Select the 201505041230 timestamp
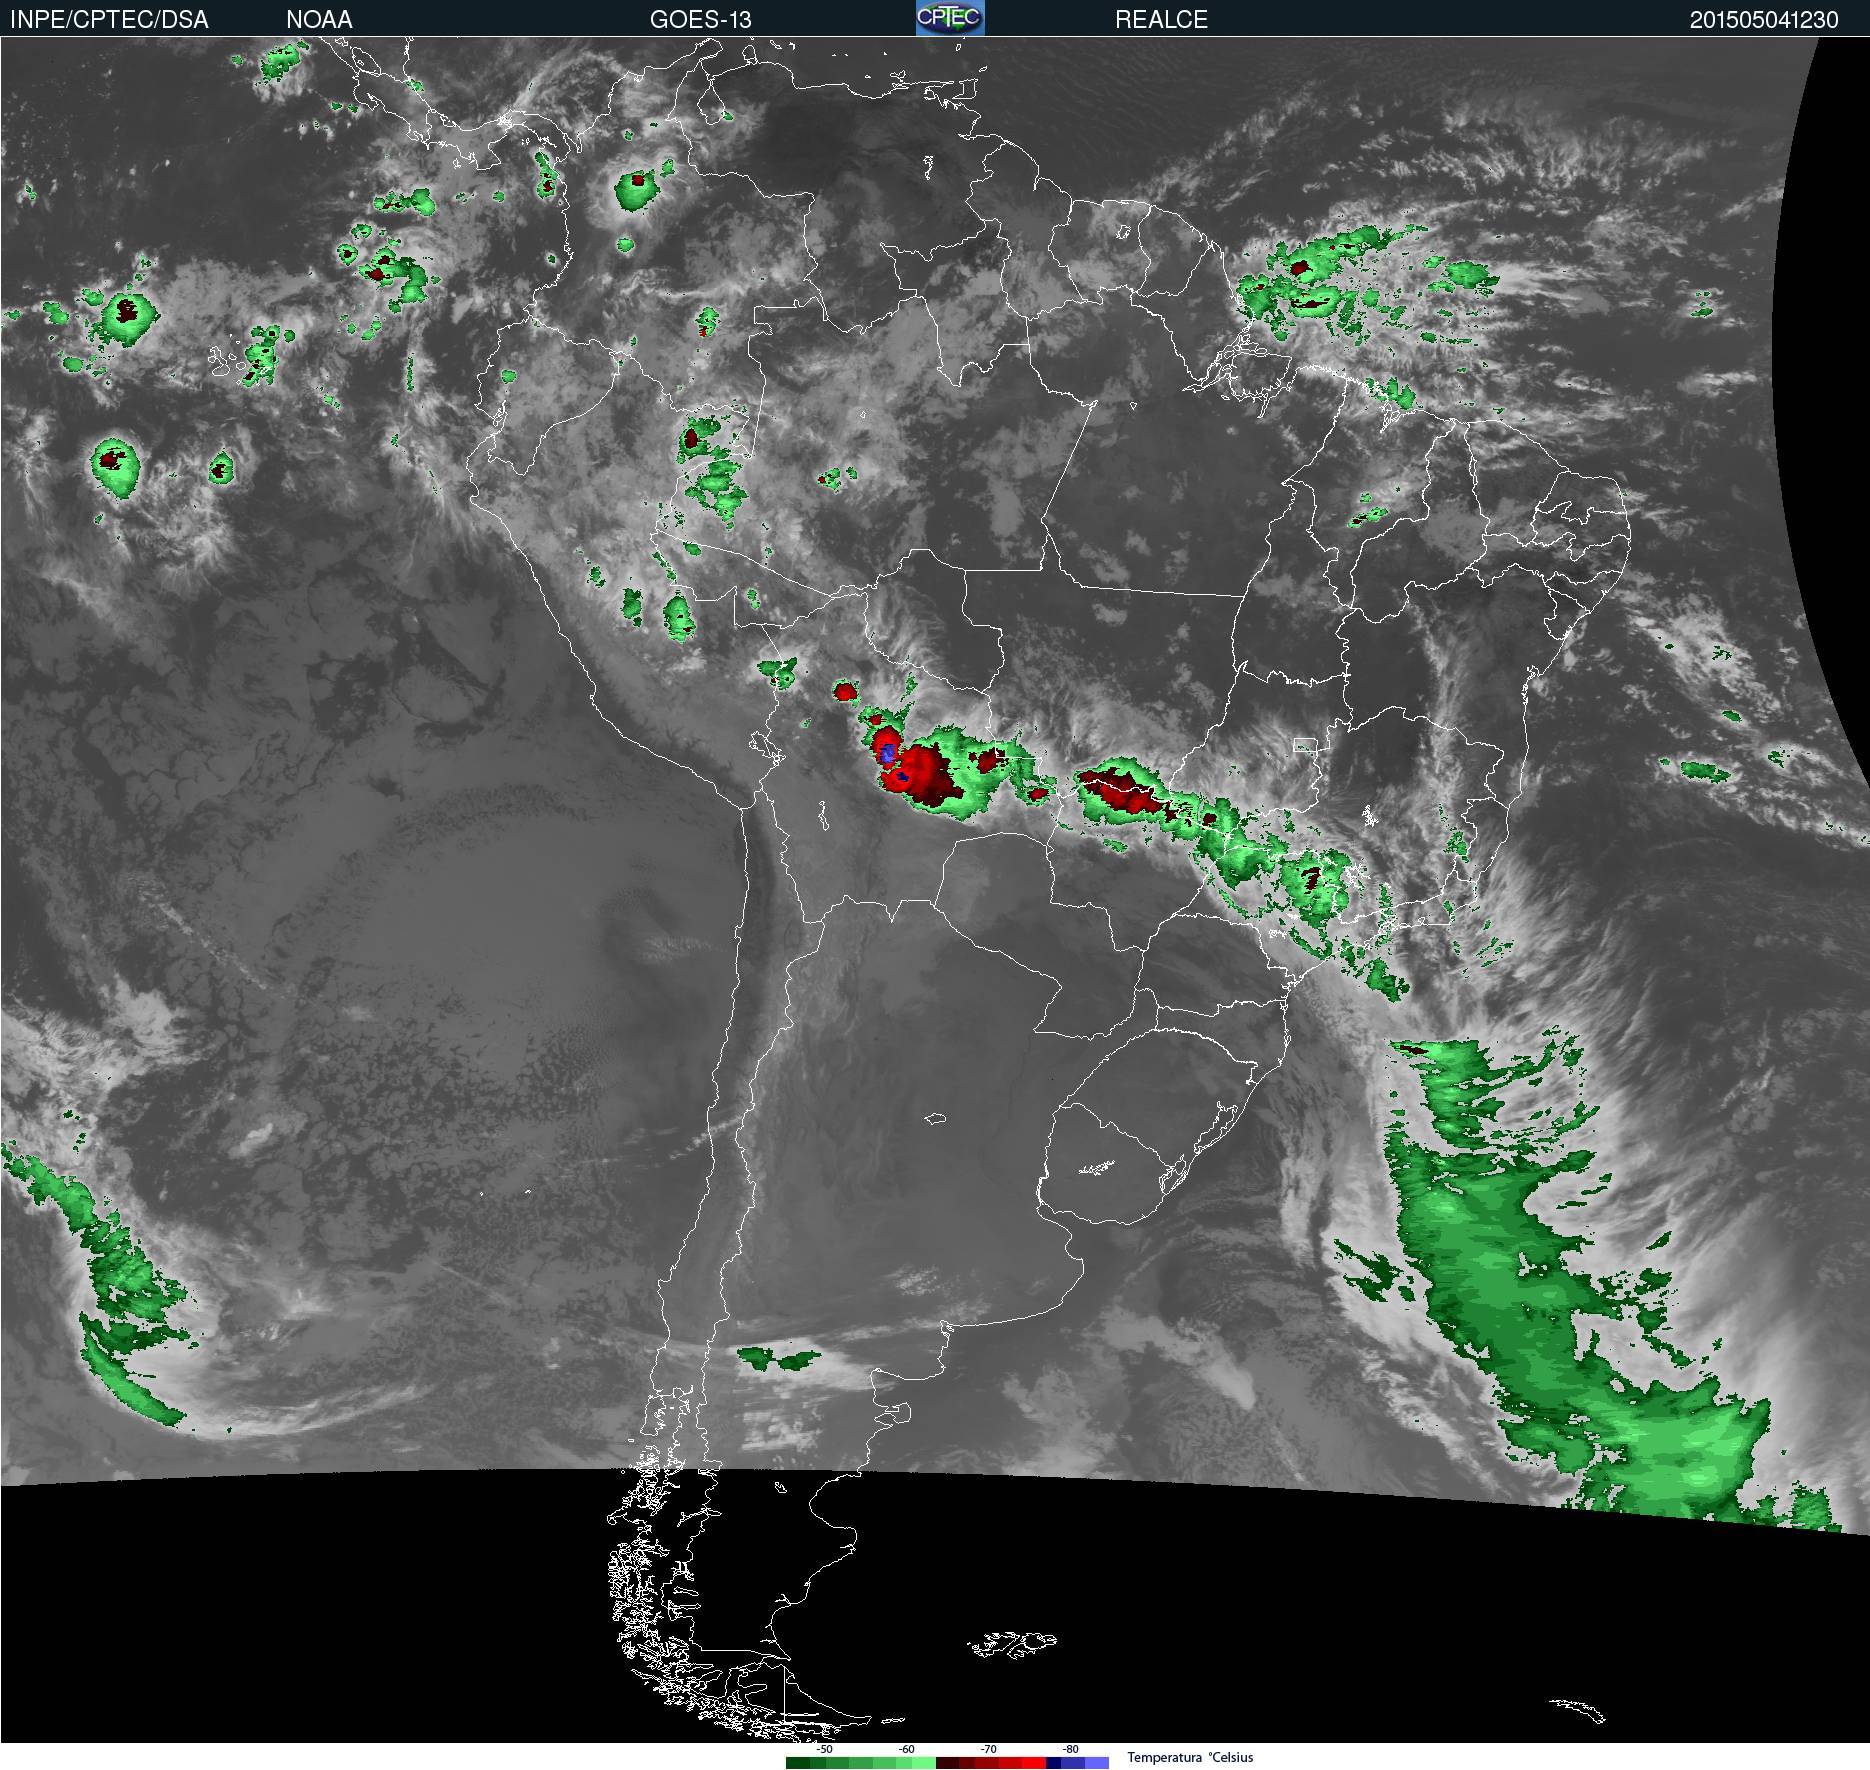 point(1764,20)
